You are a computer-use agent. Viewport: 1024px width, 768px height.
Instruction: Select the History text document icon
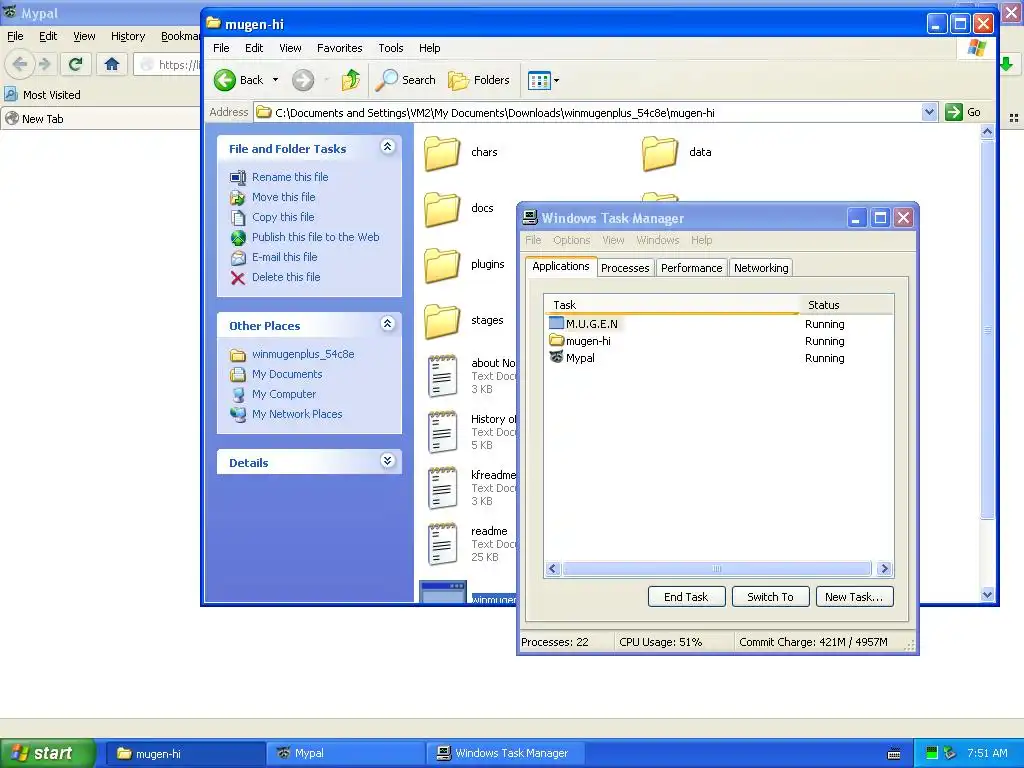tap(442, 432)
